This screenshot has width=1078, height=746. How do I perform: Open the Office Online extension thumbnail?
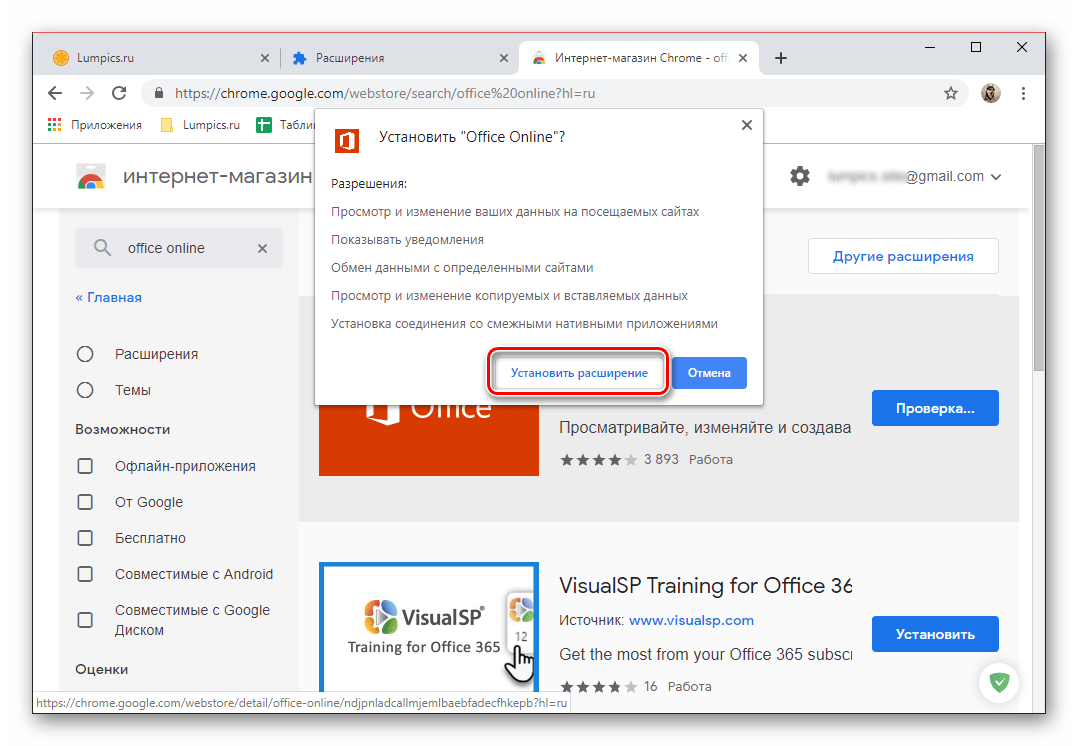click(429, 440)
